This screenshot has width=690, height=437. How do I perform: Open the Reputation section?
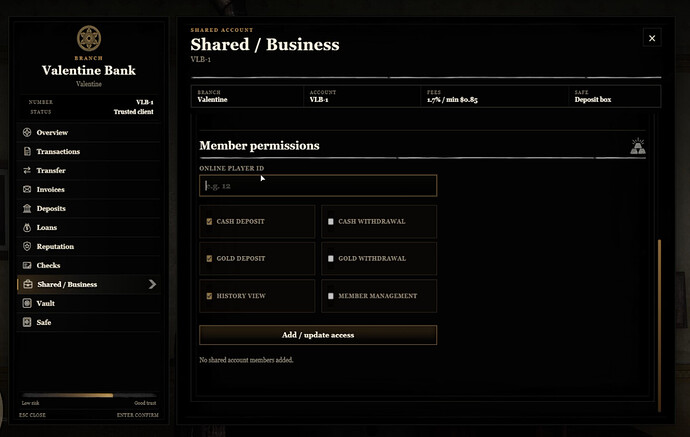pyautogui.click(x=89, y=246)
